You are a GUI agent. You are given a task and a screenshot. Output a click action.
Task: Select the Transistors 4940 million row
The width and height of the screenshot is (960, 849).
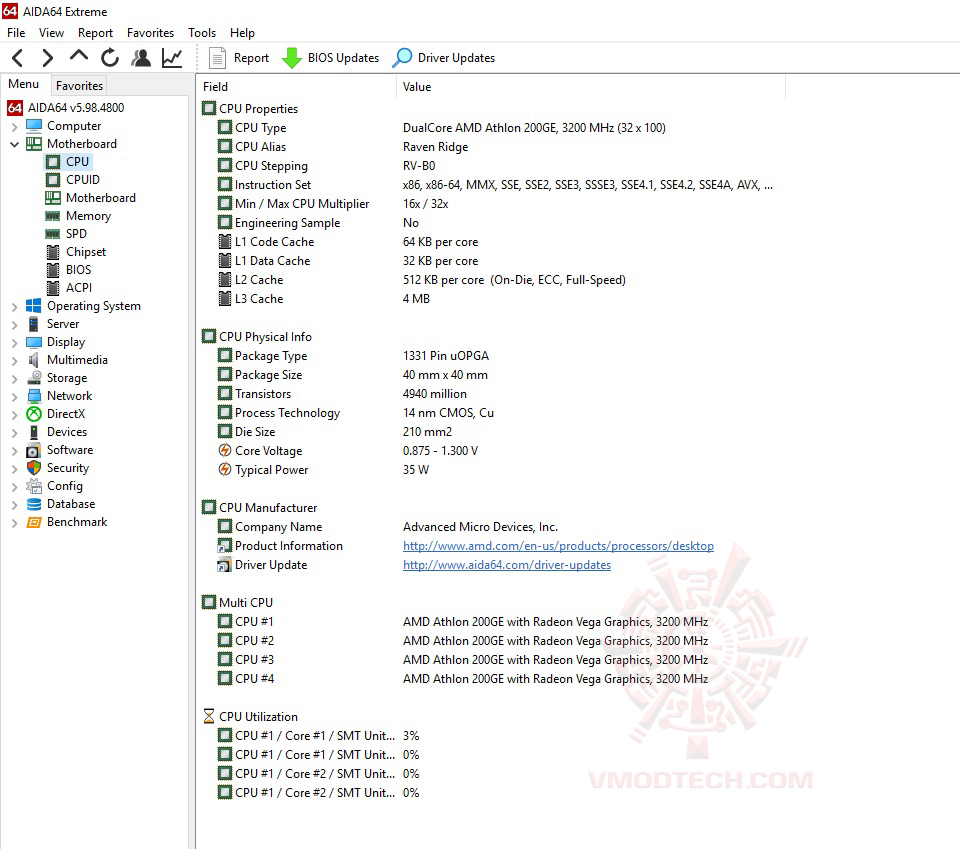pos(342,394)
